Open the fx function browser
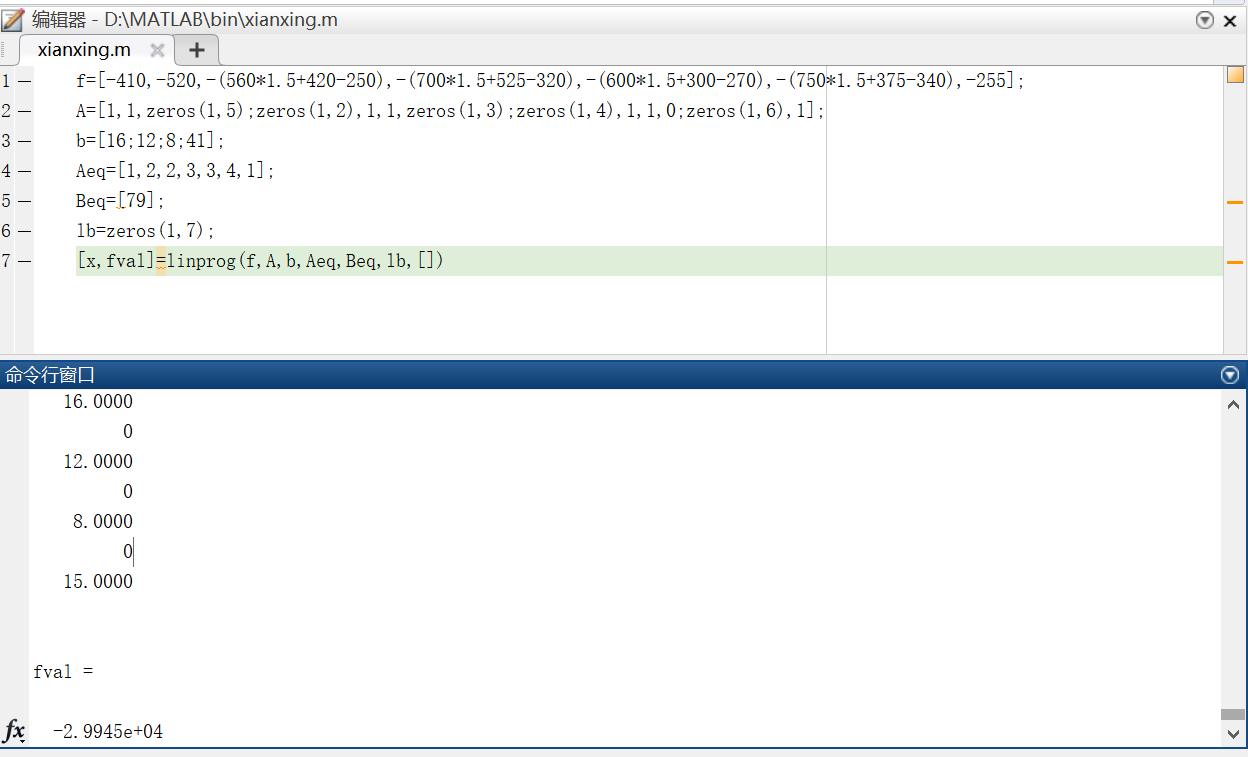Viewport: 1248px width, 757px height. pos(14,732)
